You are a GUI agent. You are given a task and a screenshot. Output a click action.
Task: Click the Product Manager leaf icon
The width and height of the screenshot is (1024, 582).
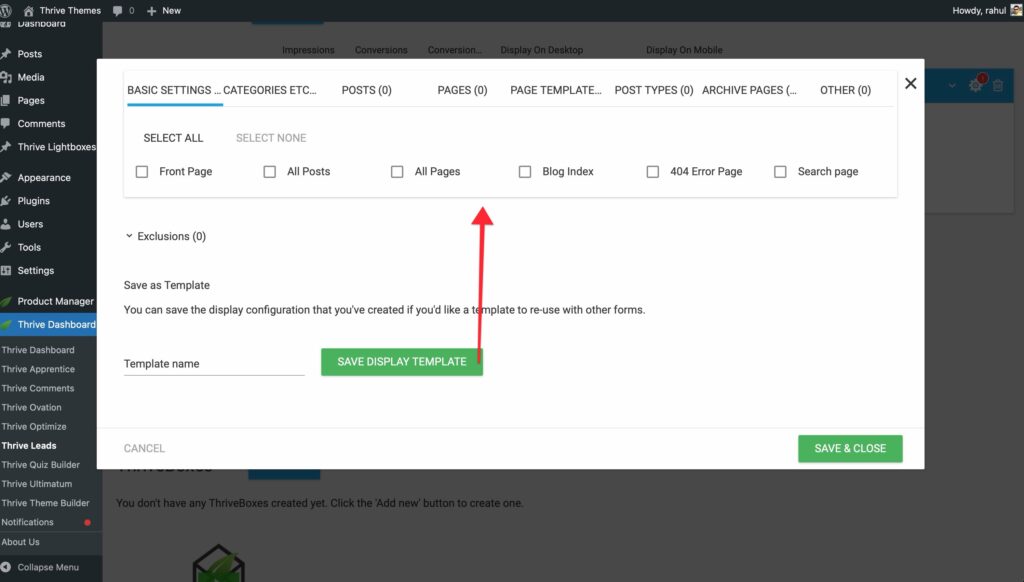(7, 301)
